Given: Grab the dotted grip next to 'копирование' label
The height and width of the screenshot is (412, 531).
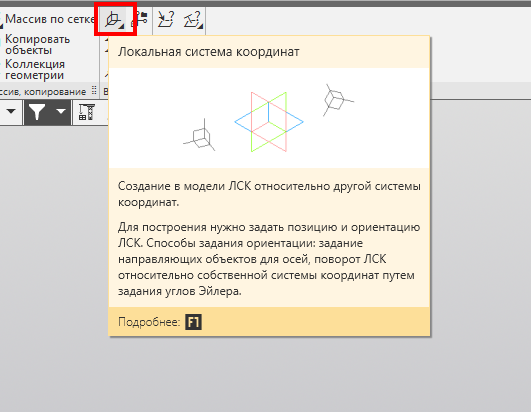Looking at the screenshot, I should [x=94, y=91].
